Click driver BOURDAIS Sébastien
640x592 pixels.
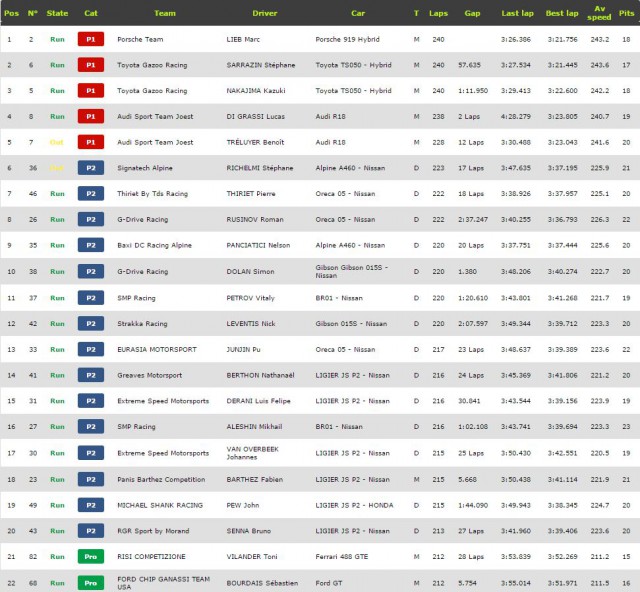coord(262,583)
